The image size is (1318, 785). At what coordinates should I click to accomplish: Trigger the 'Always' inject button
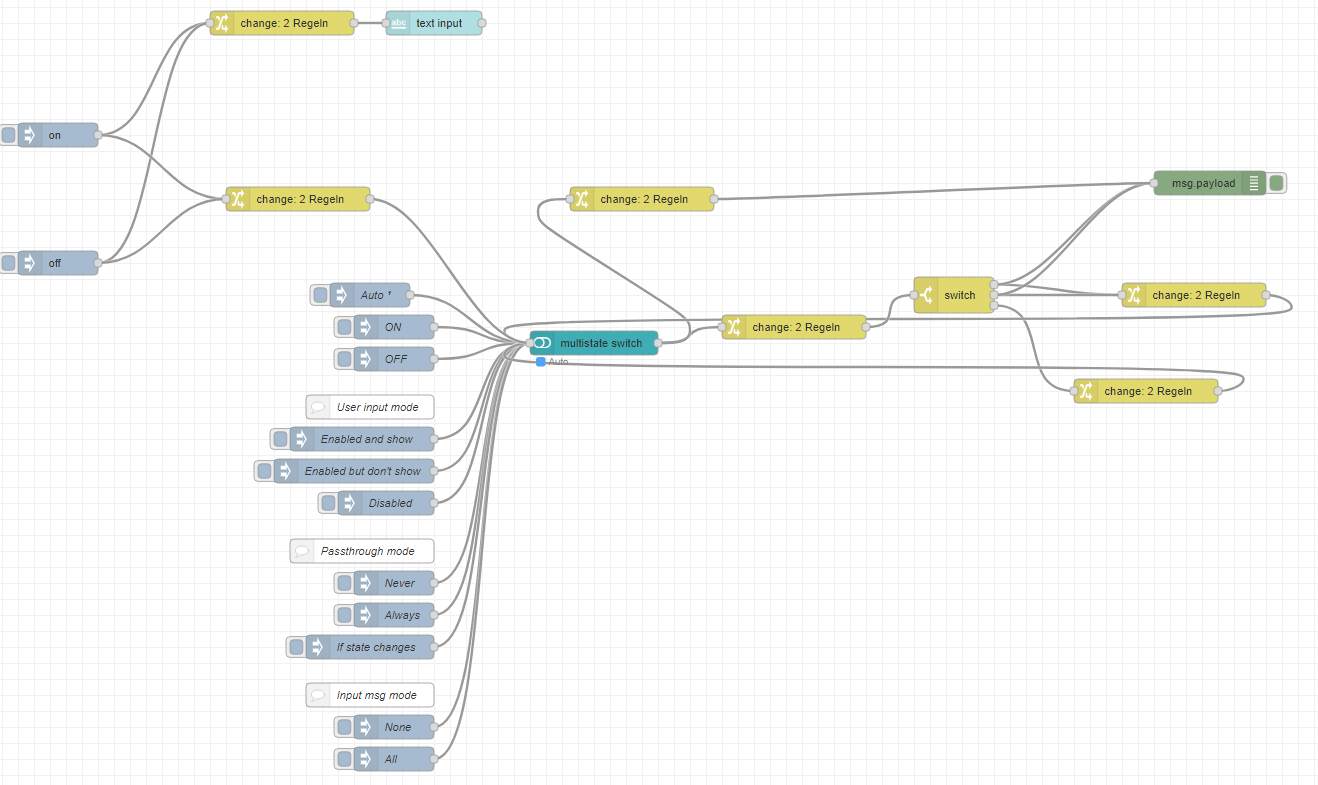pos(344,615)
